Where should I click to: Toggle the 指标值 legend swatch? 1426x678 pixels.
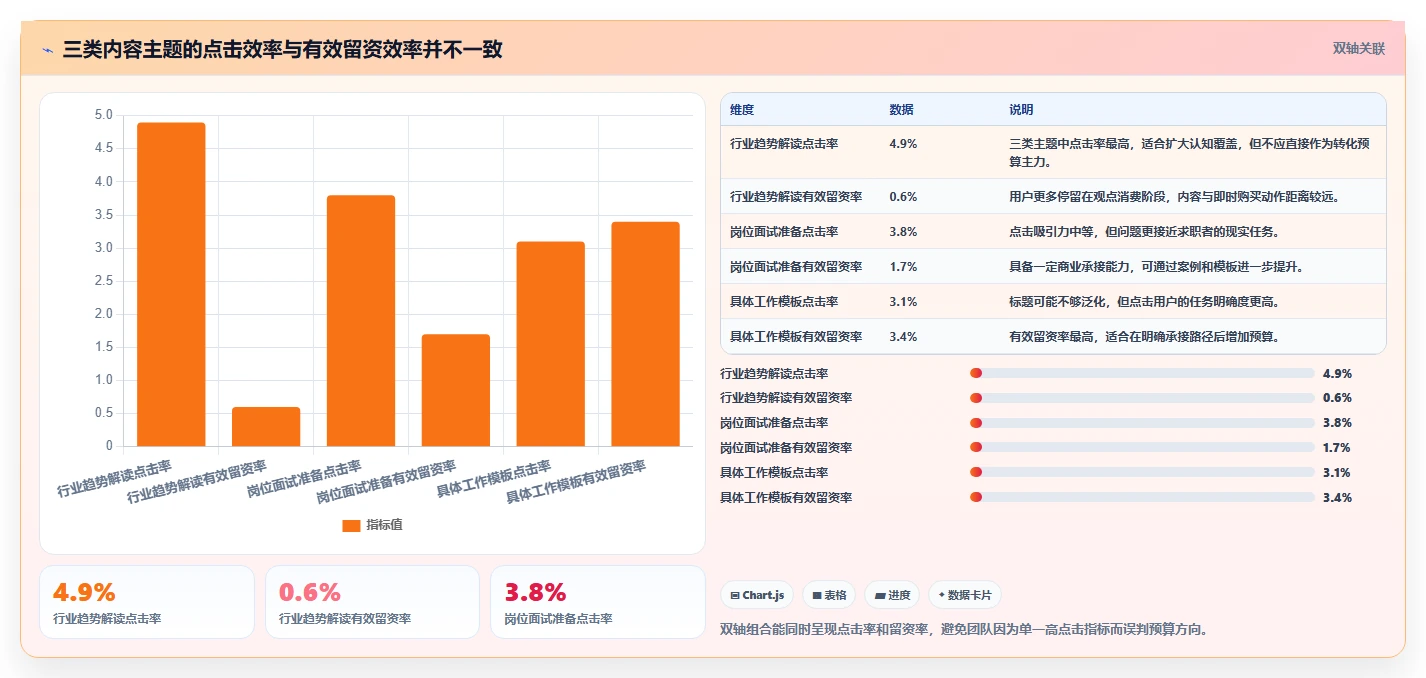click(351, 525)
